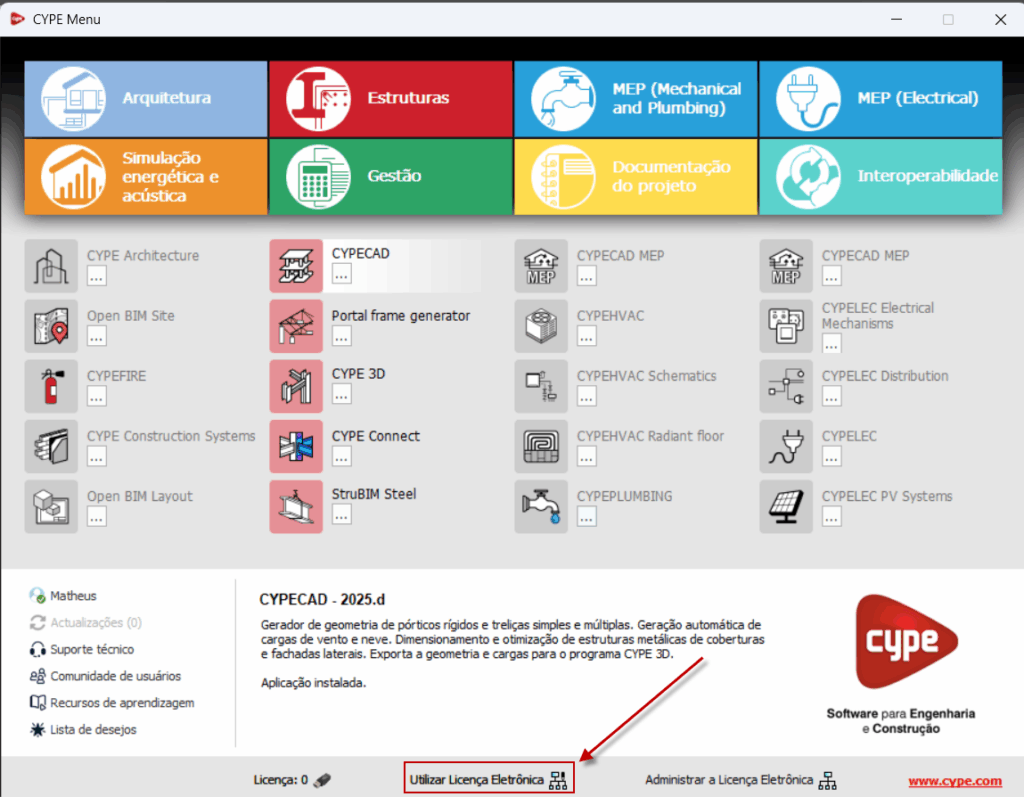Expand ... button under CYPELEC PV Systems
The height and width of the screenshot is (797, 1024).
831,517
